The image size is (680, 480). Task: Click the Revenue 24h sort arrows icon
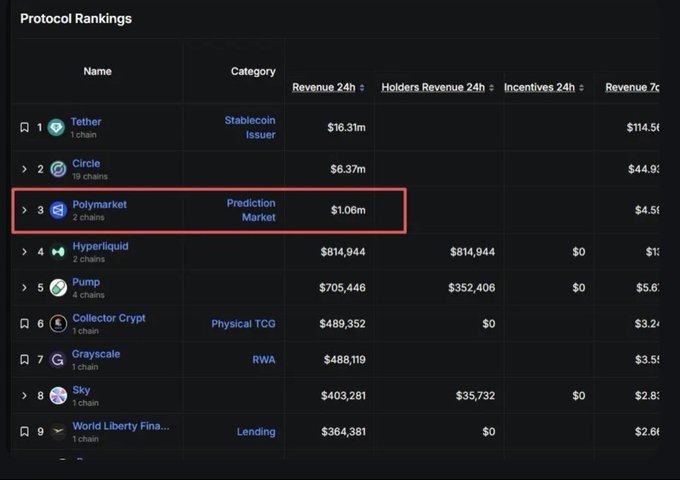(362, 88)
